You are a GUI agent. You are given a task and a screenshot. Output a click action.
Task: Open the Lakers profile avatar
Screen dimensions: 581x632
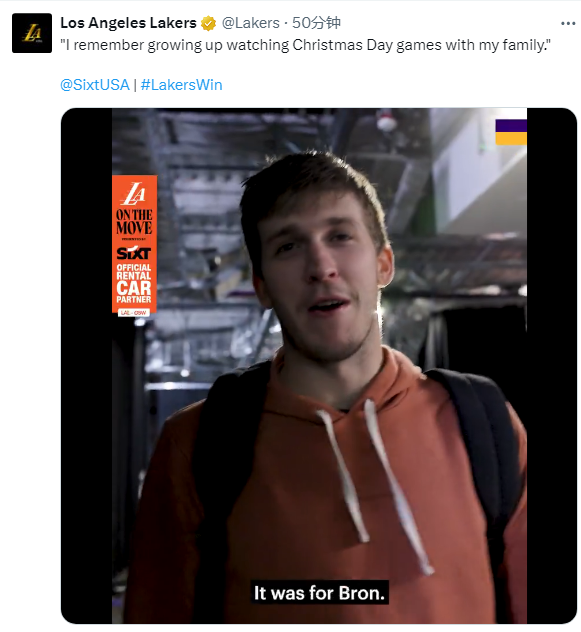pos(32,33)
